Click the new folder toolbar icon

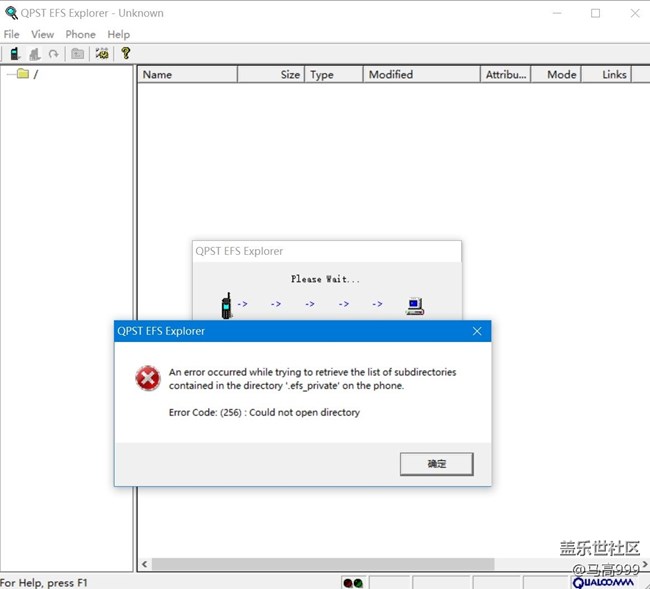pos(77,54)
